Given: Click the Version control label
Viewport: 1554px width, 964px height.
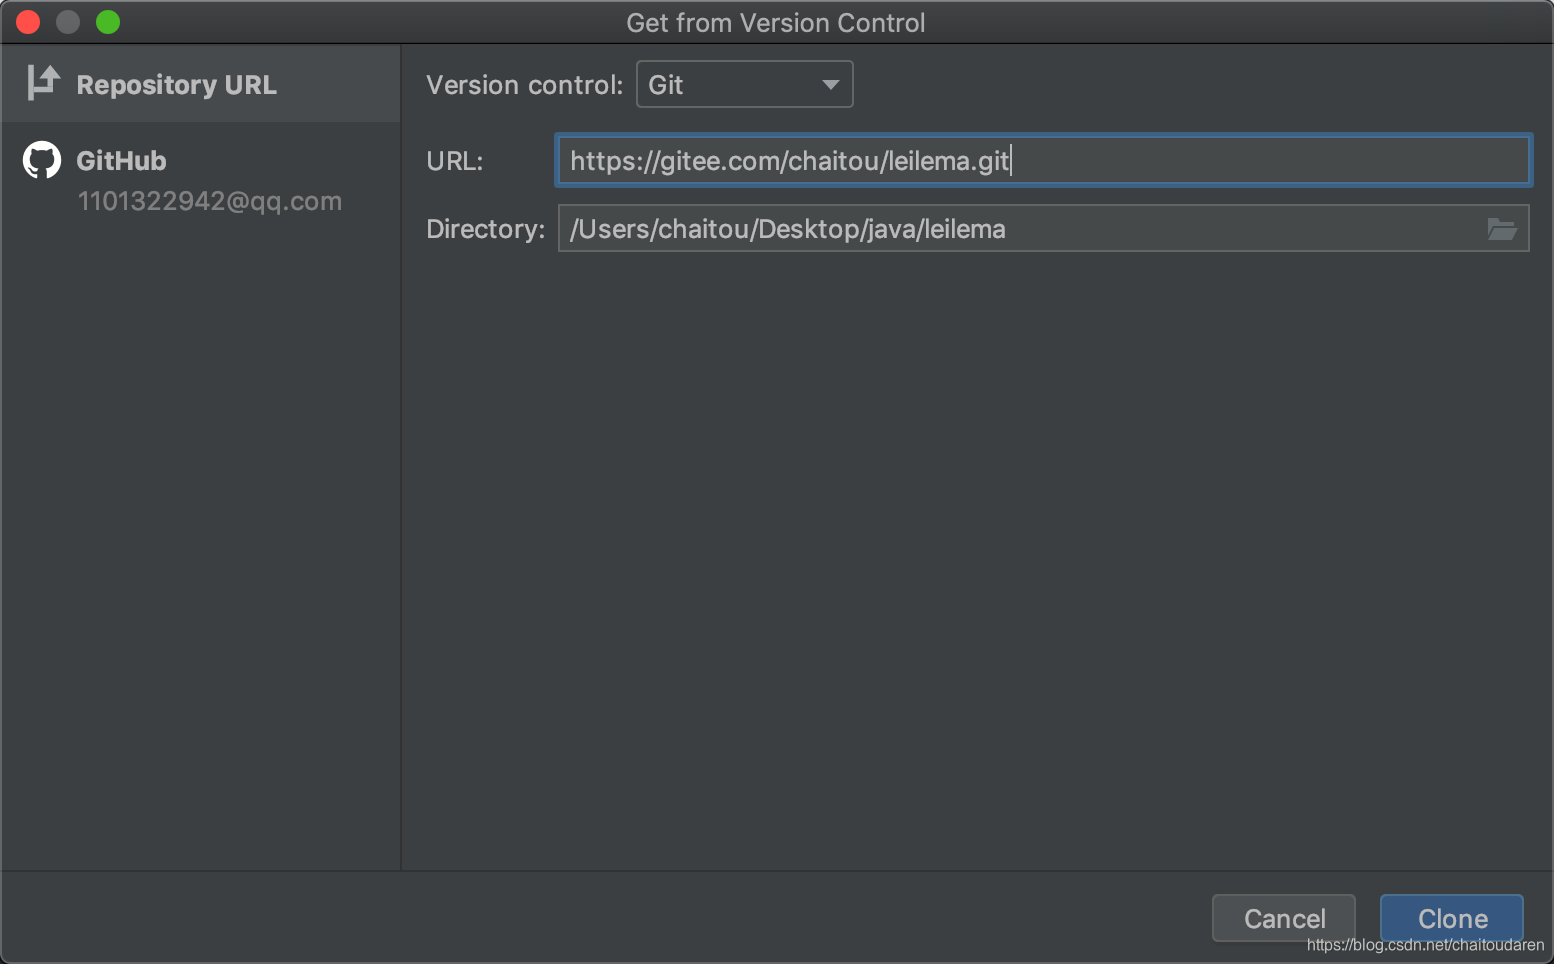Looking at the screenshot, I should pos(525,85).
